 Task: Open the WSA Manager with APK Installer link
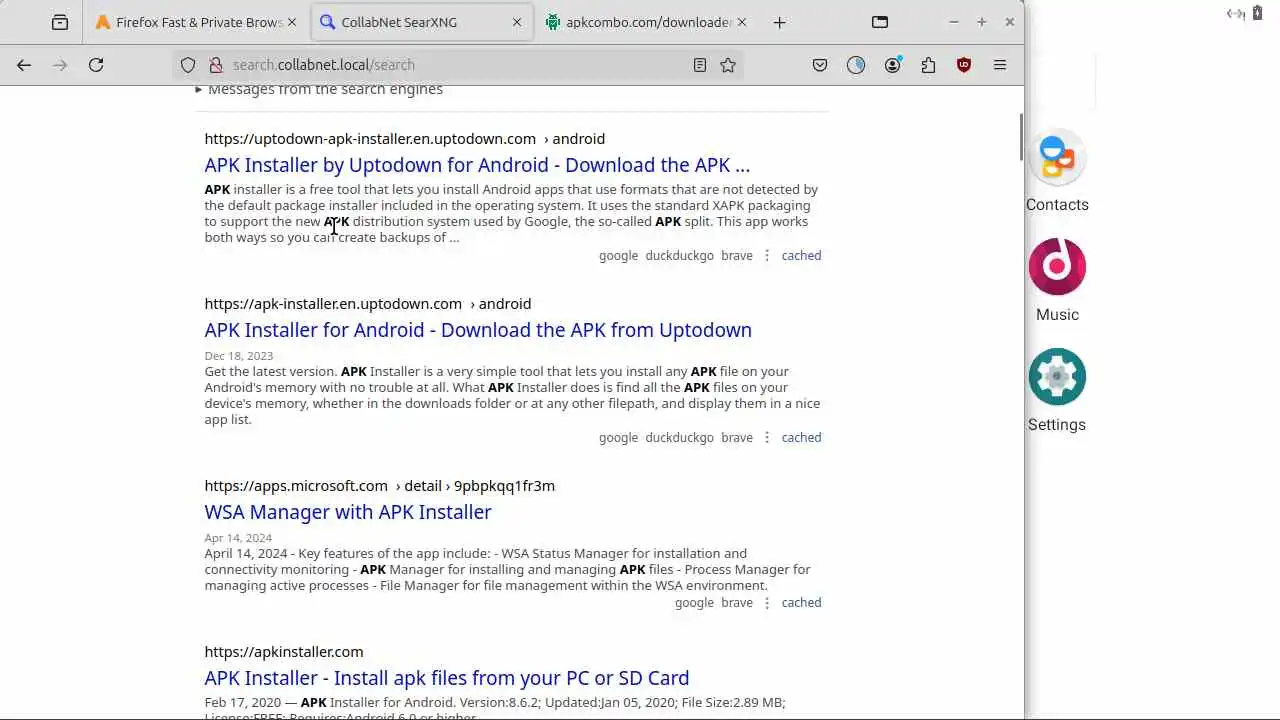coord(348,512)
